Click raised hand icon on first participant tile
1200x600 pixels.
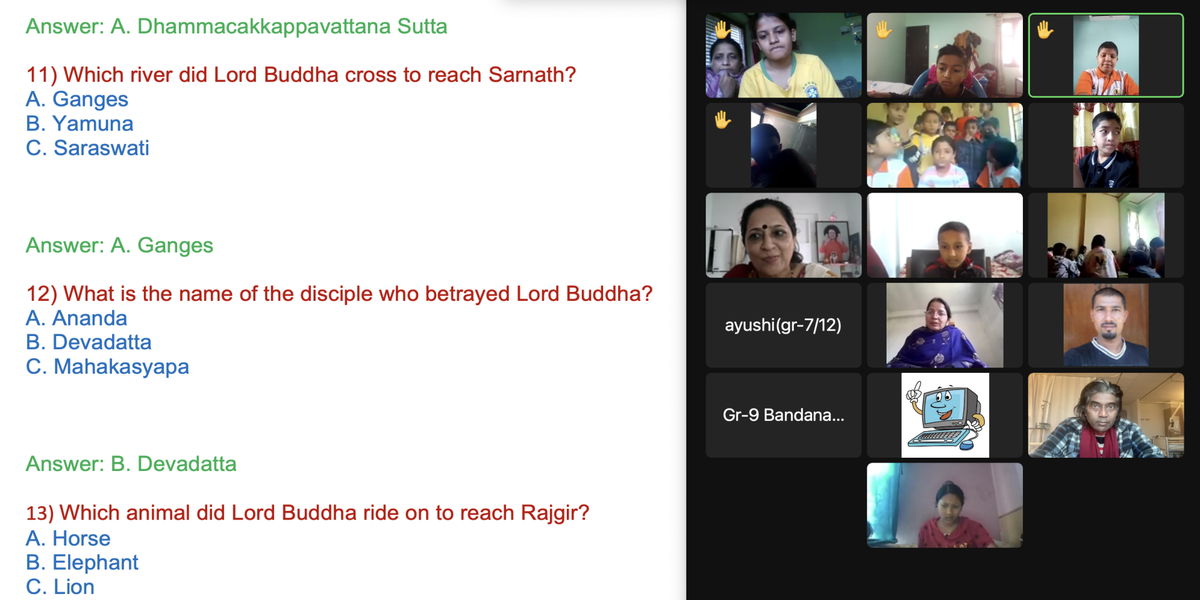click(x=722, y=30)
